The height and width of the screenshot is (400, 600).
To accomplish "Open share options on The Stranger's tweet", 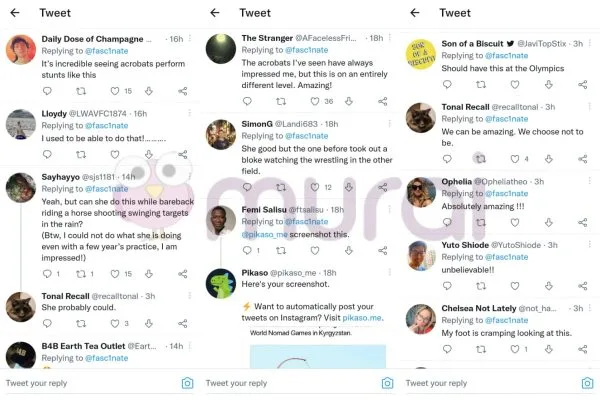I will click(x=383, y=101).
